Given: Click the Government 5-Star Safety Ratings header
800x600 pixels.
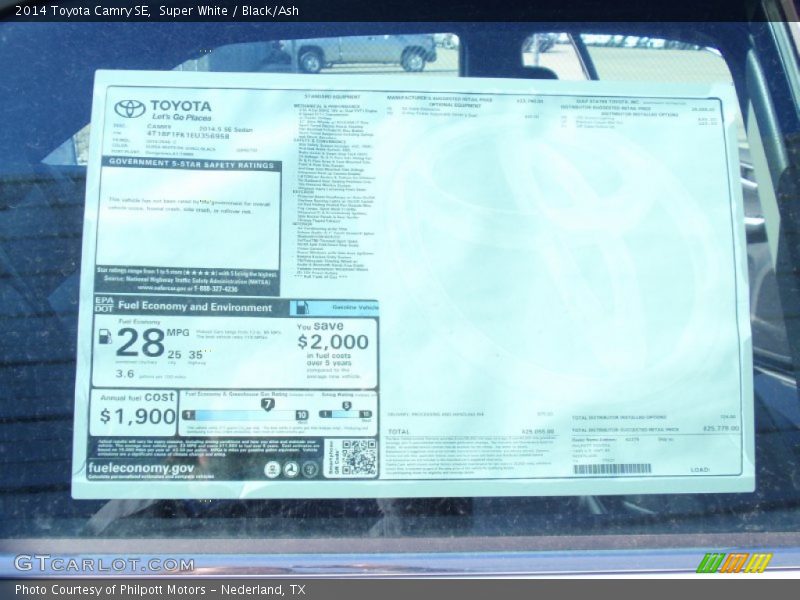Looking at the screenshot, I should 191,163.
